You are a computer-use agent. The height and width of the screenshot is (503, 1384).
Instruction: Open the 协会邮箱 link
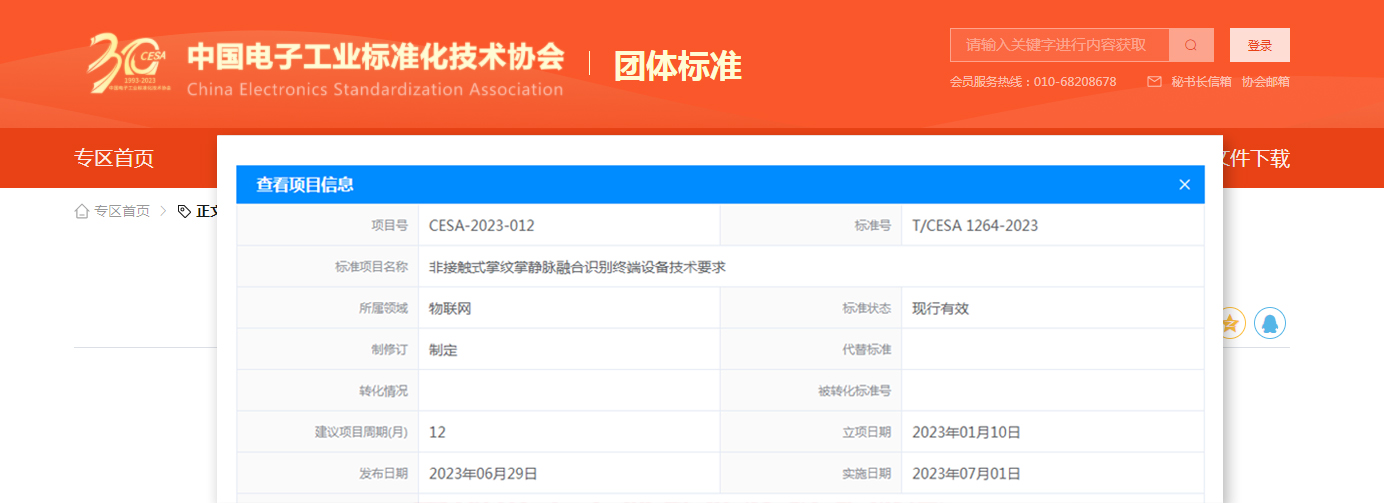(1265, 82)
